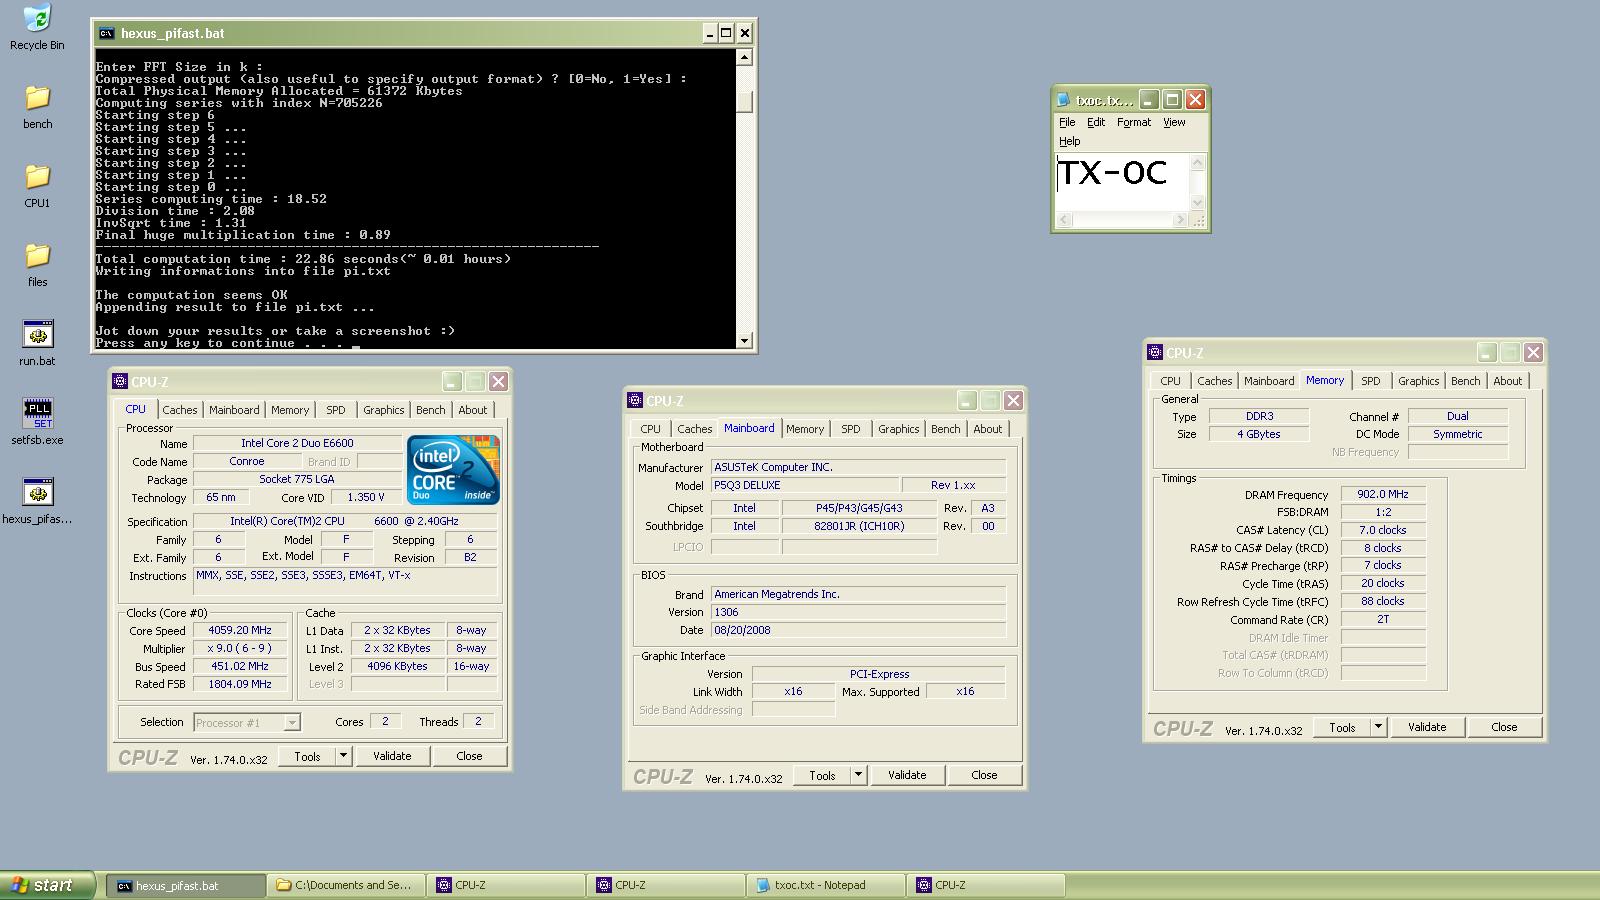
Task: Open Bench tab in Mainboard window
Action: tap(946, 429)
